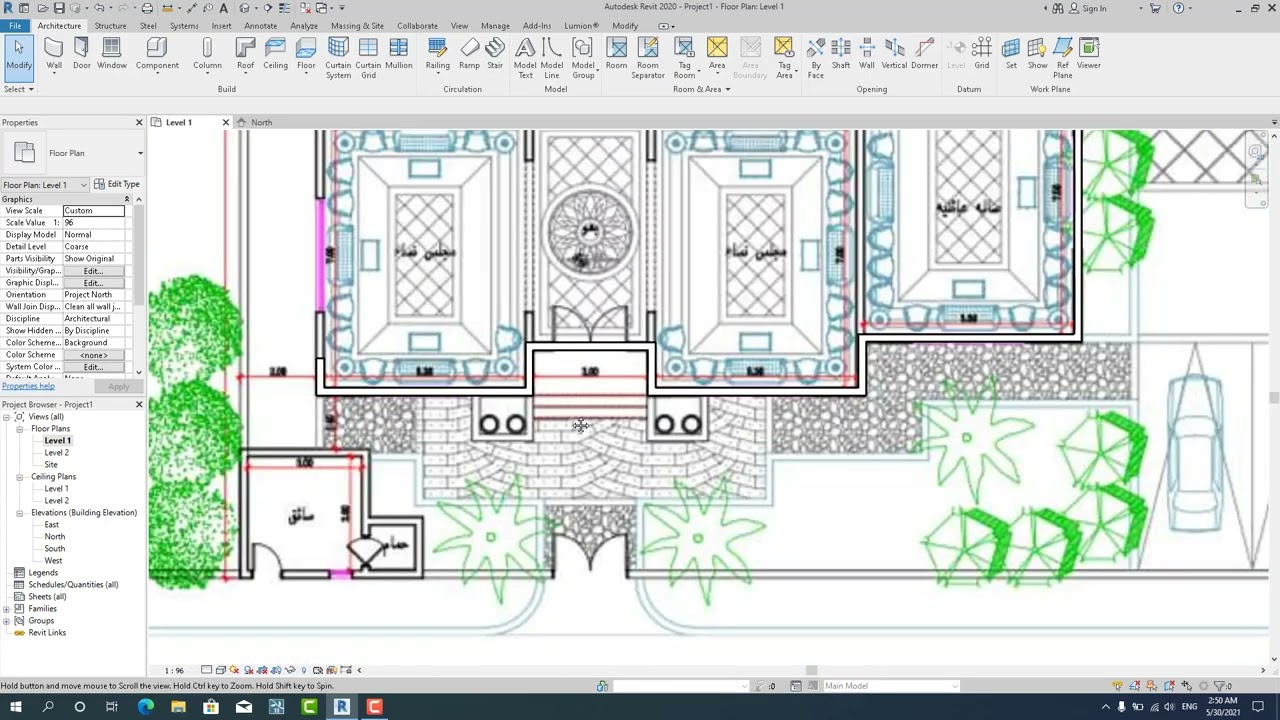Select the Wall tool
This screenshot has width=1280, height=720.
click(53, 54)
